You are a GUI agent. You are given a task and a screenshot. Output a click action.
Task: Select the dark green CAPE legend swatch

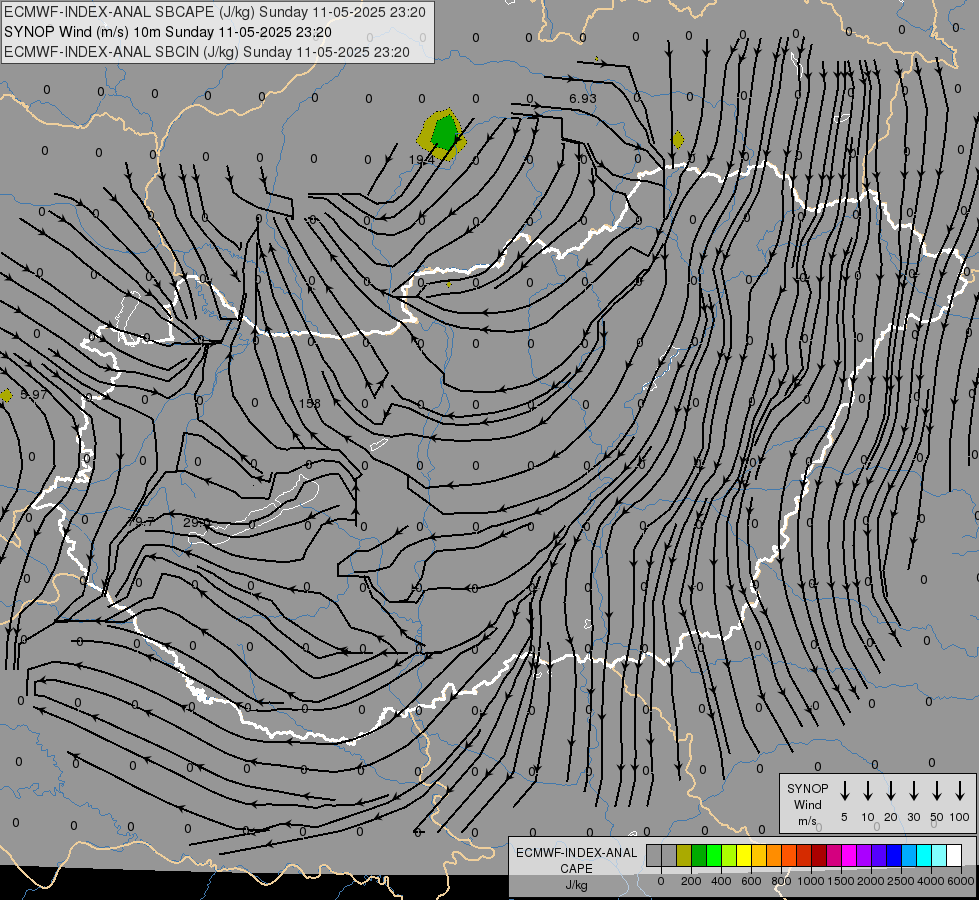click(x=699, y=856)
